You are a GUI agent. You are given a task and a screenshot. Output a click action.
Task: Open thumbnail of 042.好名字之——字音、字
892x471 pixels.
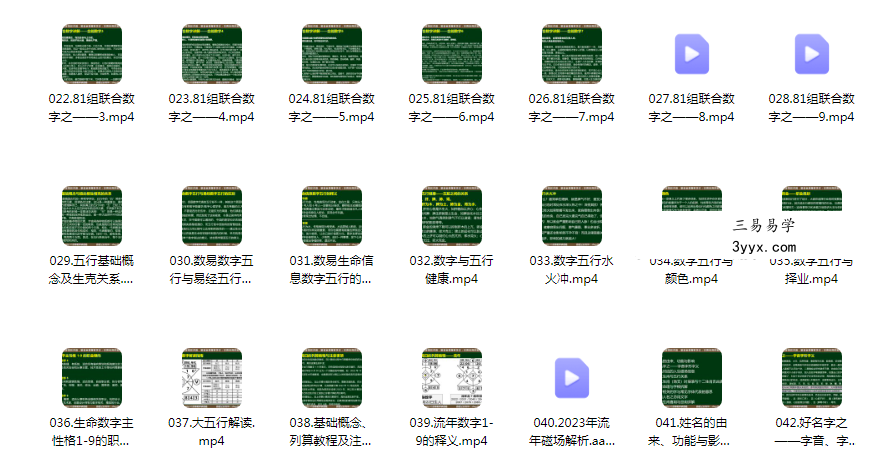[x=812, y=378]
